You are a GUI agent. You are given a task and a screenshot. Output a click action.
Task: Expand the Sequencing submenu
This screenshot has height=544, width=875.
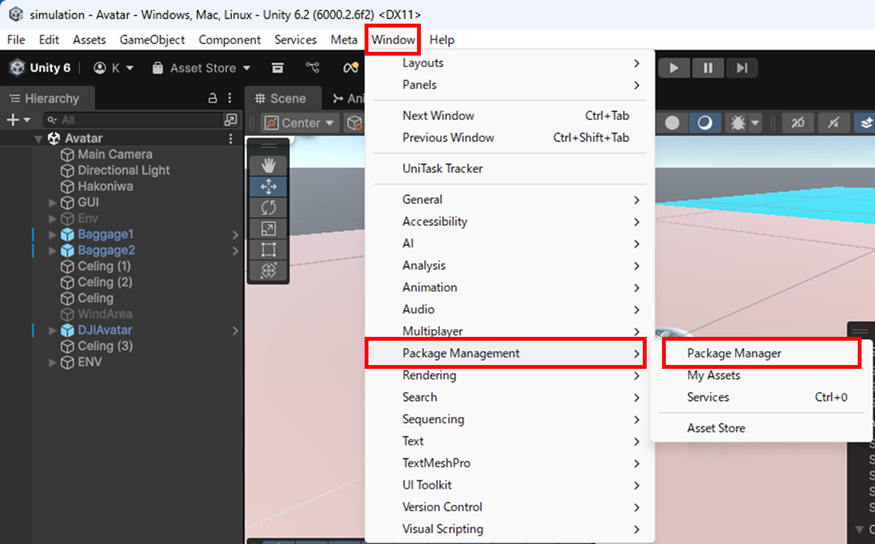pyautogui.click(x=509, y=419)
